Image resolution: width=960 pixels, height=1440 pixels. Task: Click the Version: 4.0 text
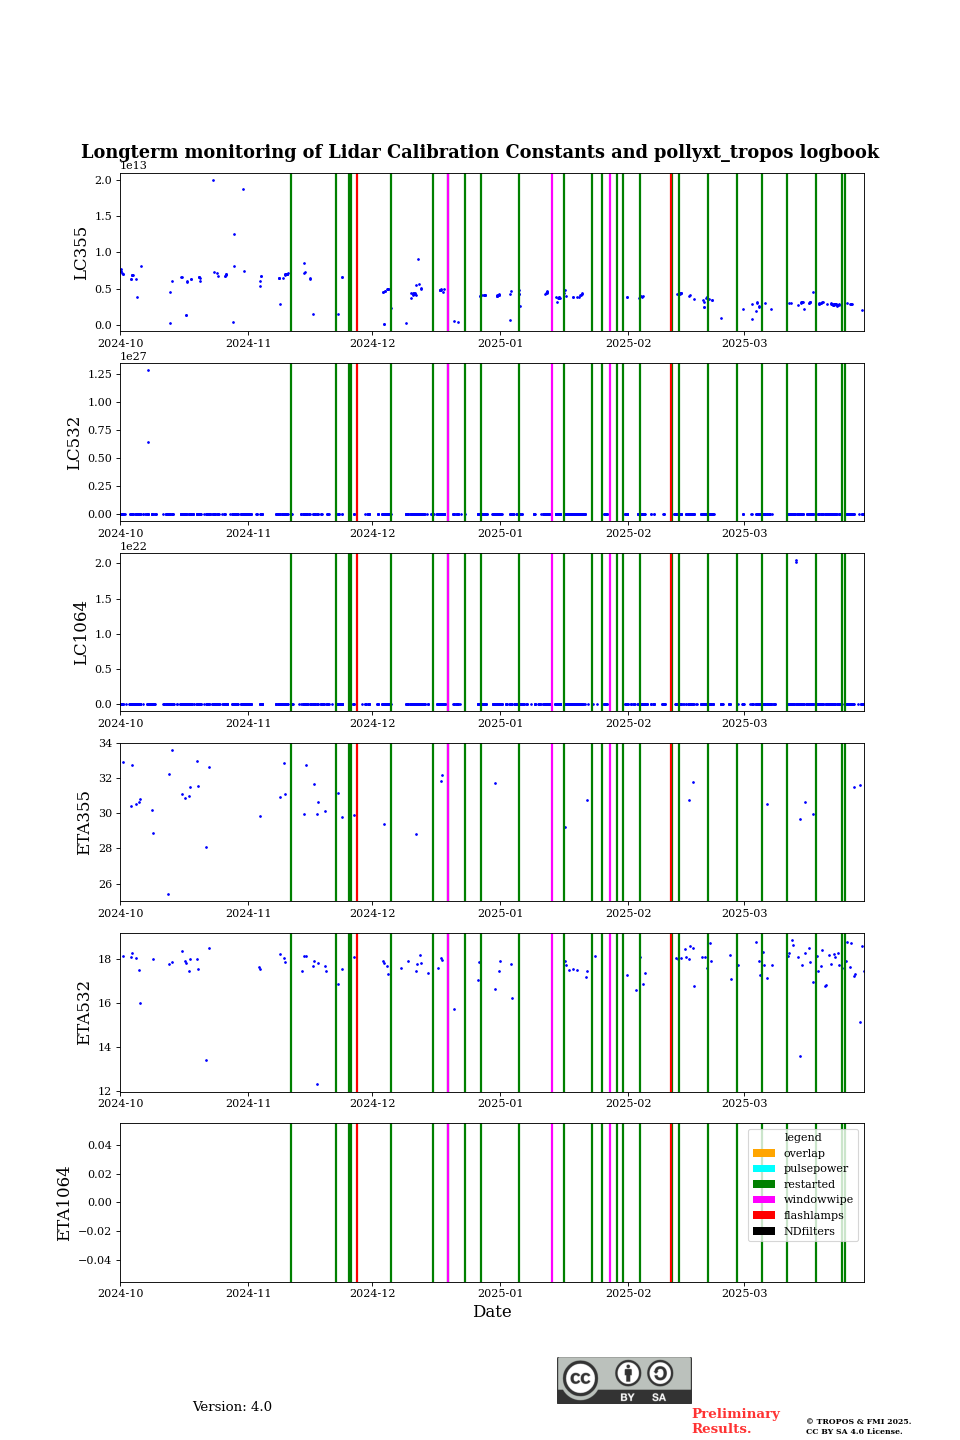point(232,1407)
